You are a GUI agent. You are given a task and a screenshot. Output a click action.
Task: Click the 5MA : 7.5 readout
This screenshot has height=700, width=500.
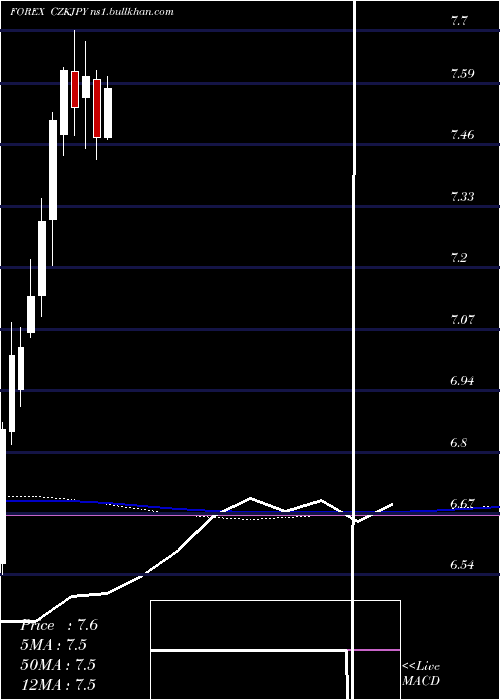point(54,645)
